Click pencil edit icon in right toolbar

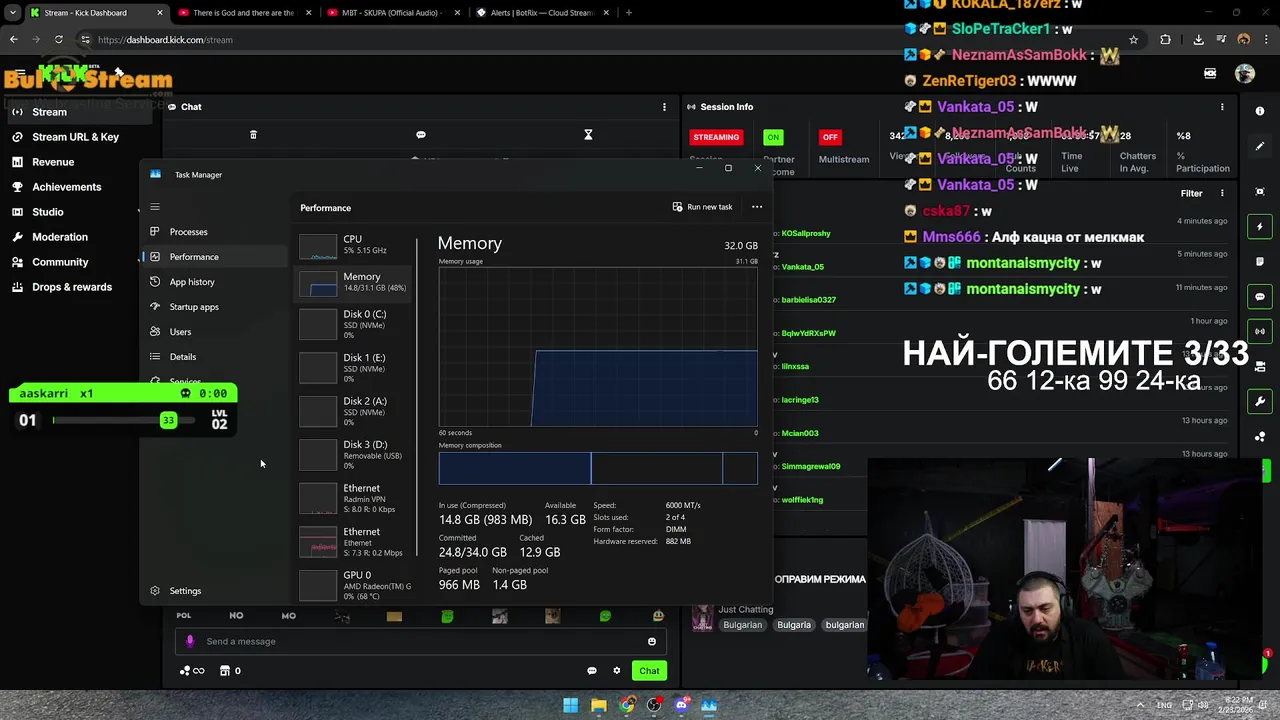(1260, 146)
